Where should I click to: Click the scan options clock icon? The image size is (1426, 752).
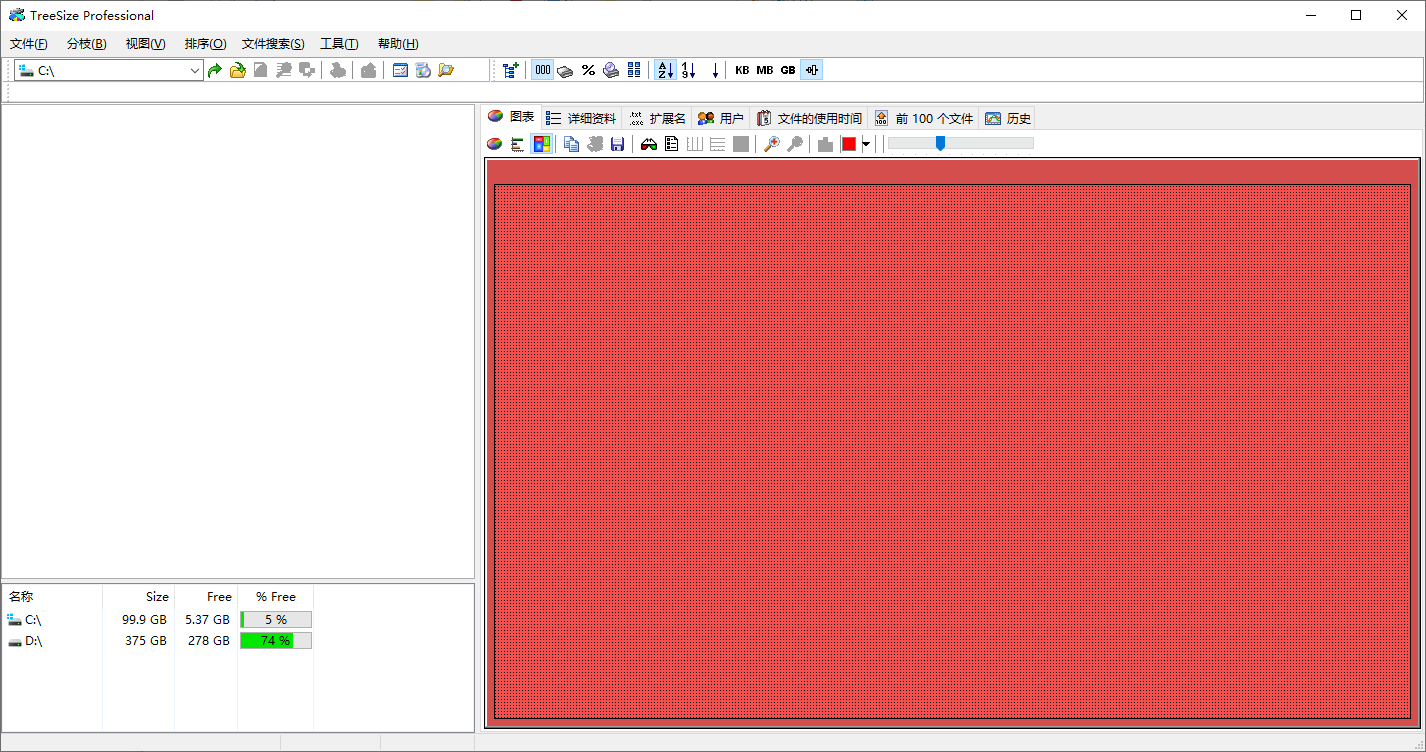423,70
